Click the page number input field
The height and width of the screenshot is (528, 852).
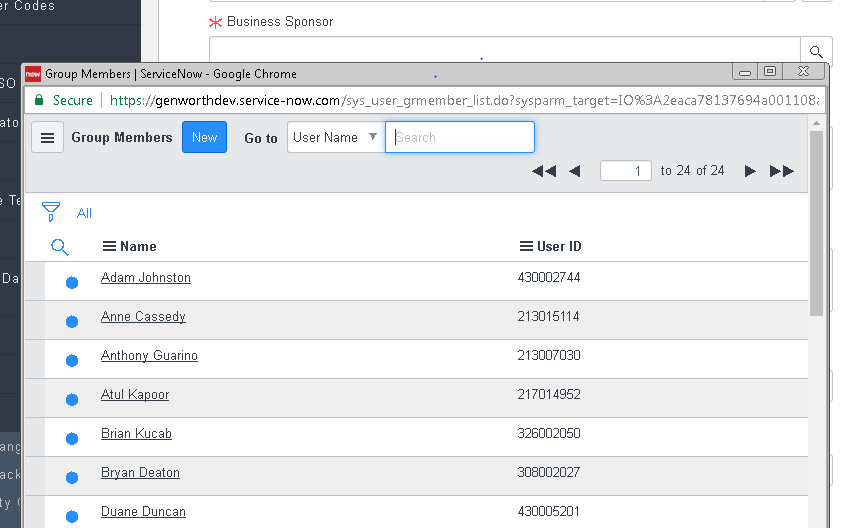[625, 171]
